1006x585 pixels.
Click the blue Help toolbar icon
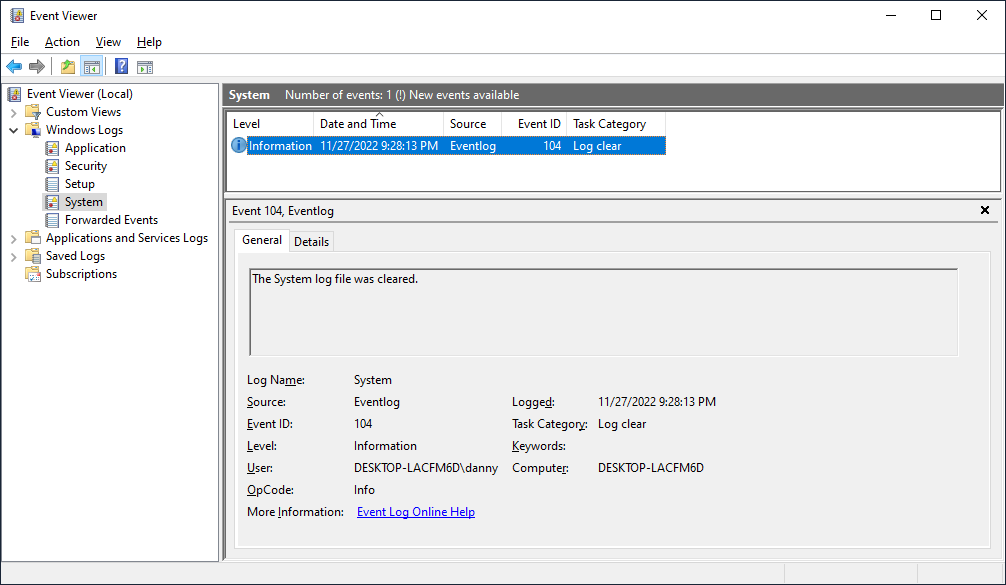[121, 66]
